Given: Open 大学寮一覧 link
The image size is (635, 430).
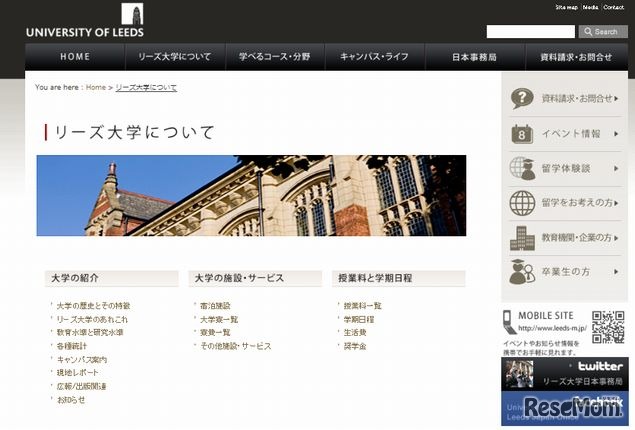Looking at the screenshot, I should [219, 319].
